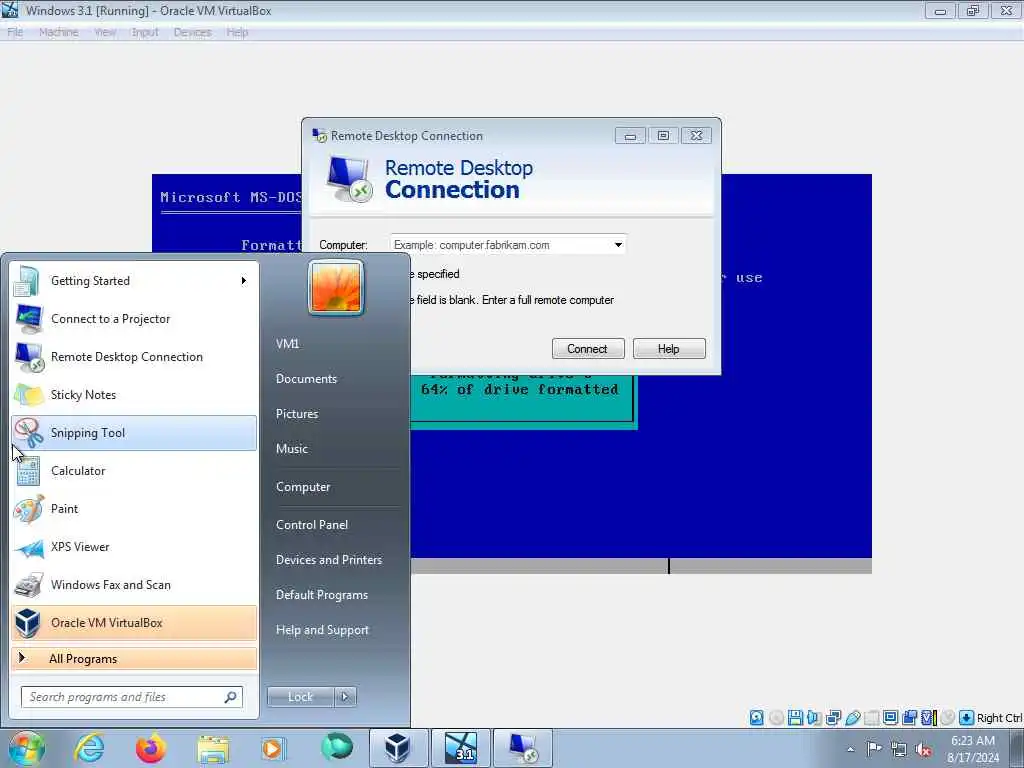Screen dimensions: 1024x768
Task: Open Windows Media Player from the taskbar
Action: pyautogui.click(x=274, y=748)
